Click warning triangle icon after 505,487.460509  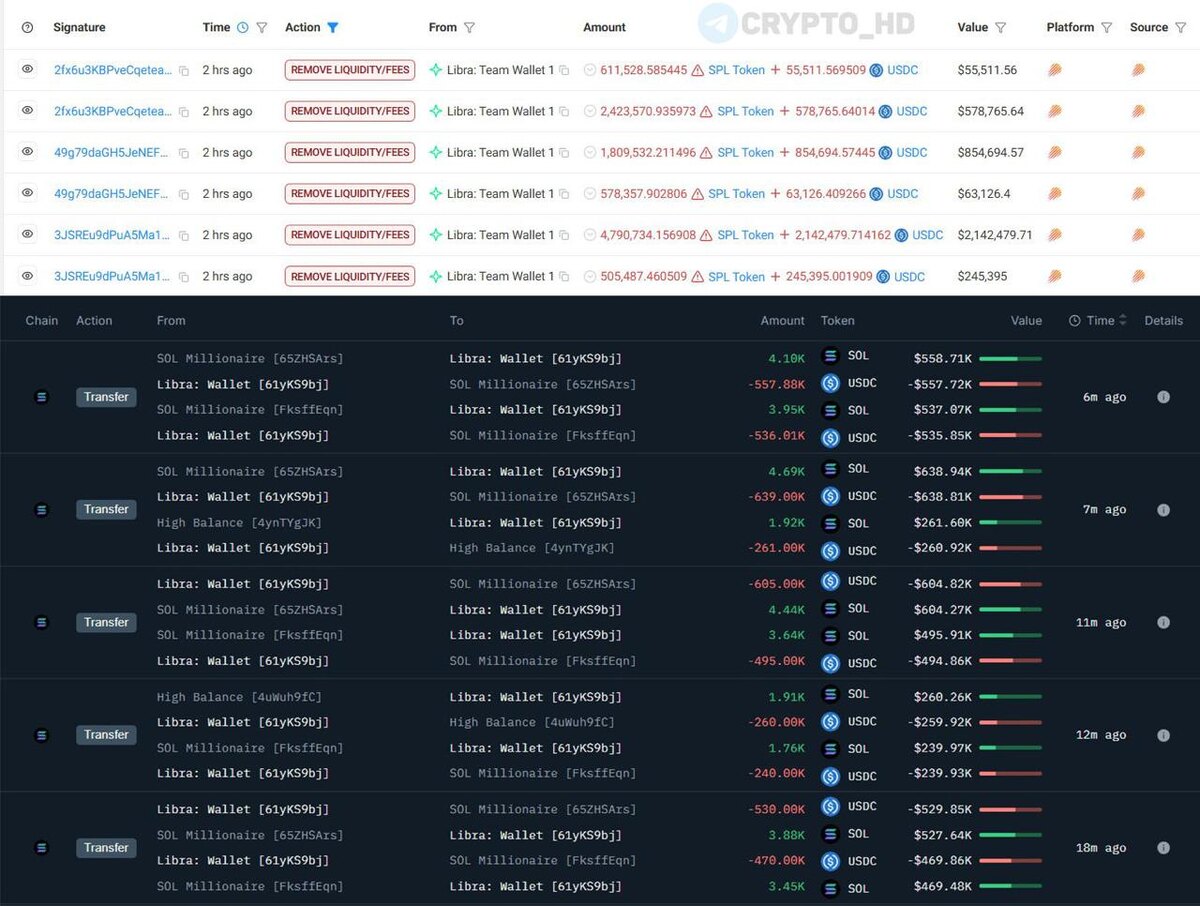click(697, 277)
